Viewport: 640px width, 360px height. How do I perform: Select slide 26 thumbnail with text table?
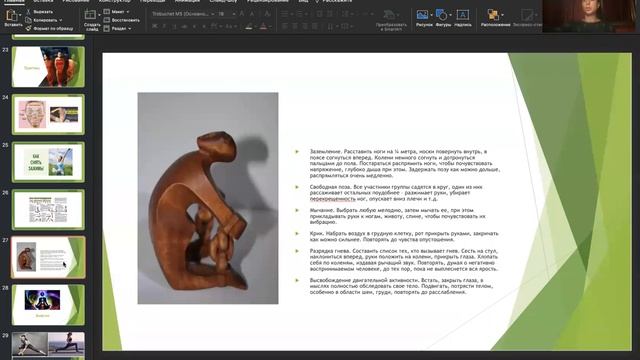tap(48, 209)
